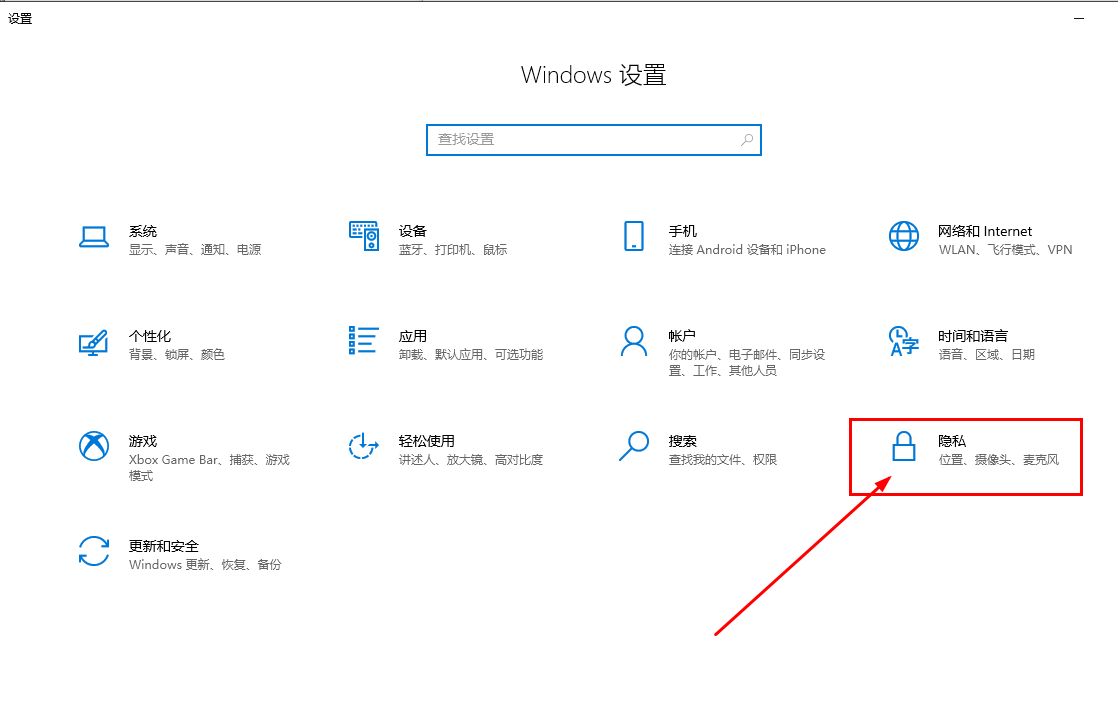
Task: Click the text 讲述人、放大镜、高对比度
Action: [471, 460]
